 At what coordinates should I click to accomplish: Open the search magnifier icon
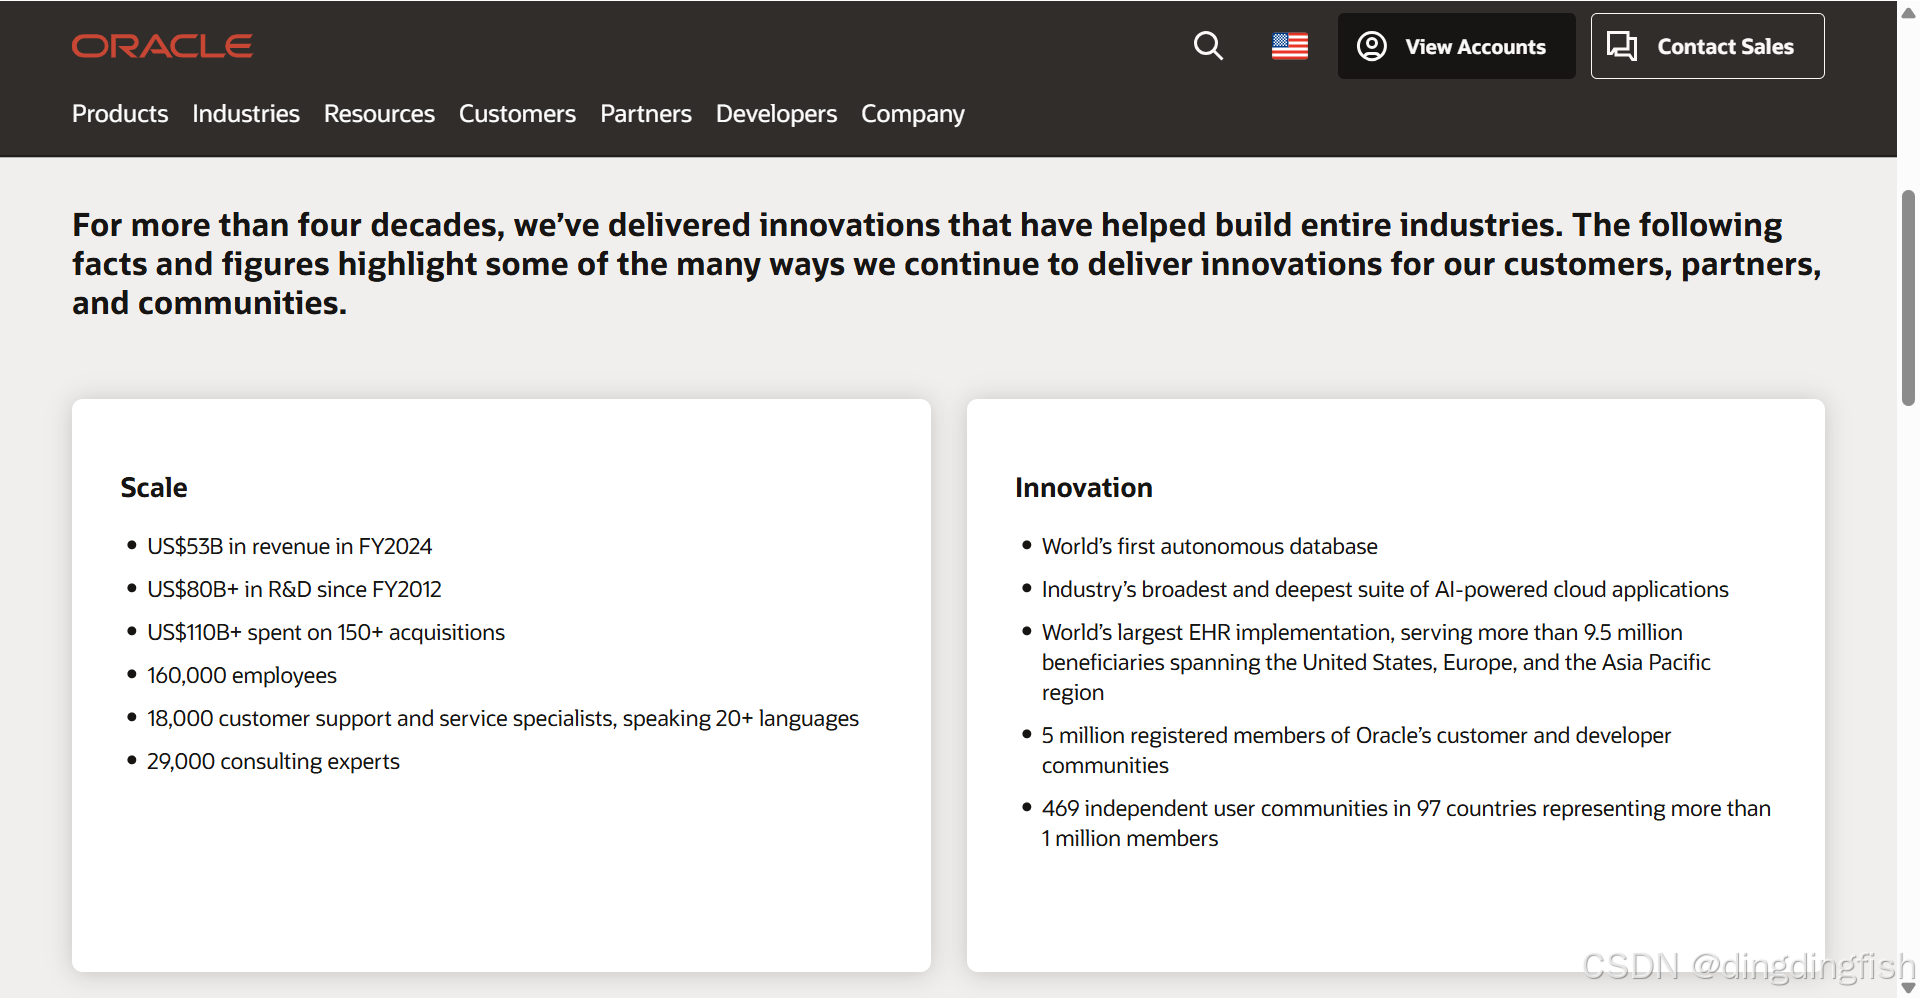click(1208, 46)
